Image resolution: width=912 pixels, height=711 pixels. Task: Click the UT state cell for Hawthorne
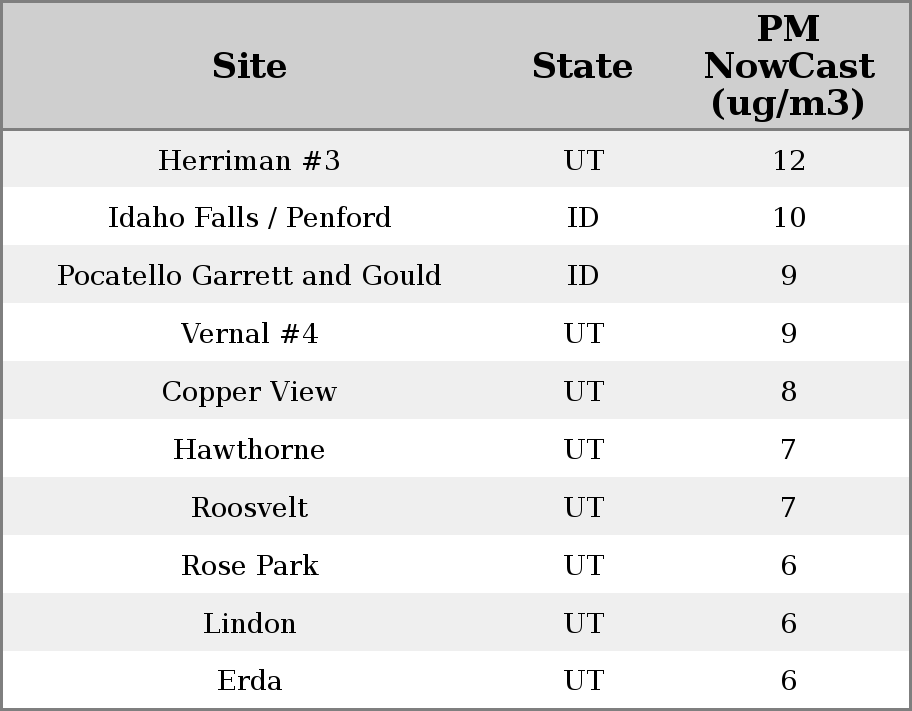tap(582, 450)
